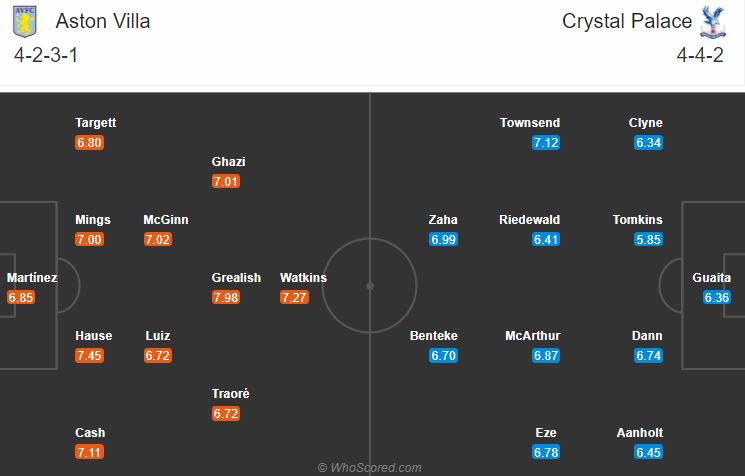
Task: Click the Aston Villa club crest
Action: tap(24, 22)
